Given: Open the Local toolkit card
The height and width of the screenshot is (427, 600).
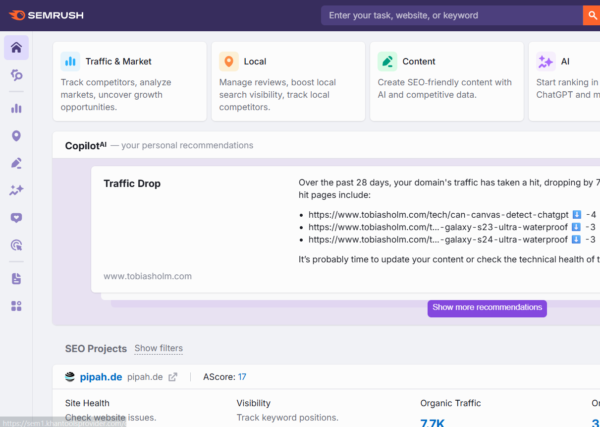Looking at the screenshot, I should click(288, 81).
